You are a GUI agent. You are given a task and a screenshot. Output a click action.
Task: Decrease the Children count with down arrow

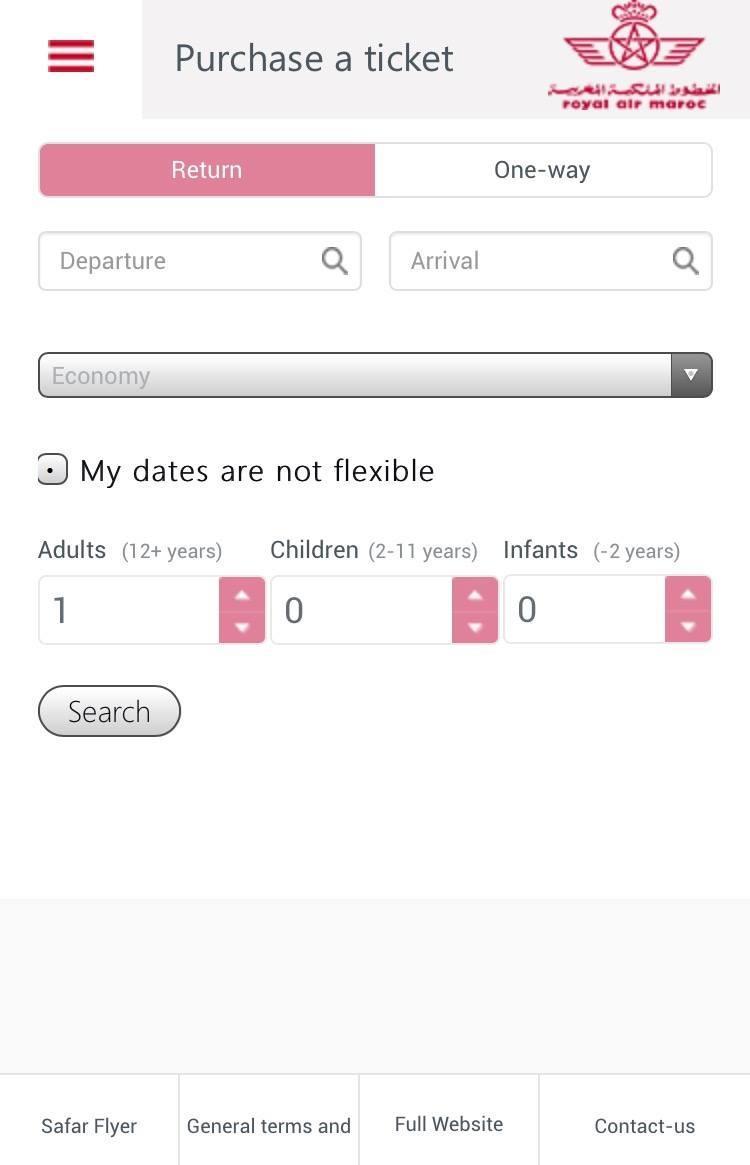[475, 627]
